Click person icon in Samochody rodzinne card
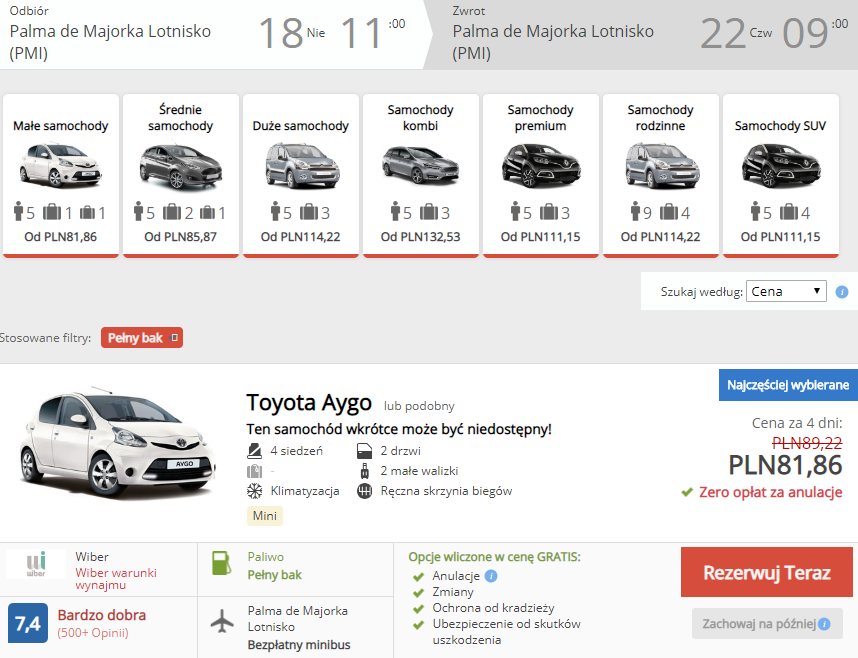 [x=635, y=211]
